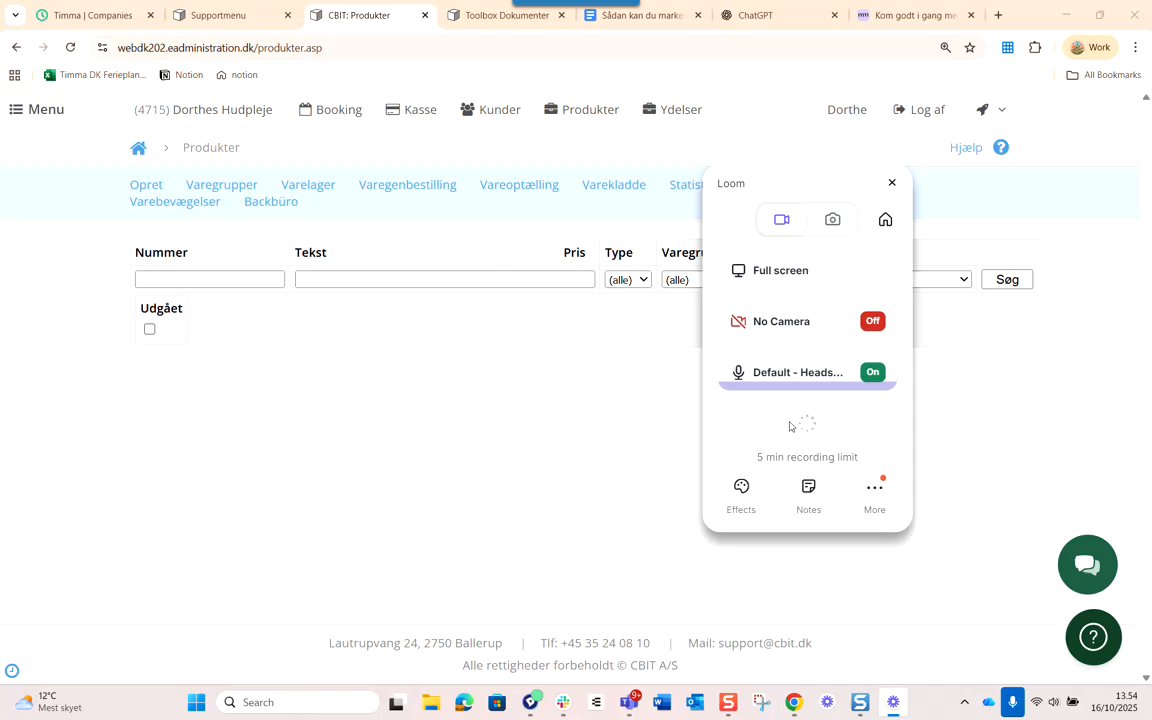Bookmark this page with the star icon
Image resolution: width=1152 pixels, height=720 pixels.
point(970,48)
